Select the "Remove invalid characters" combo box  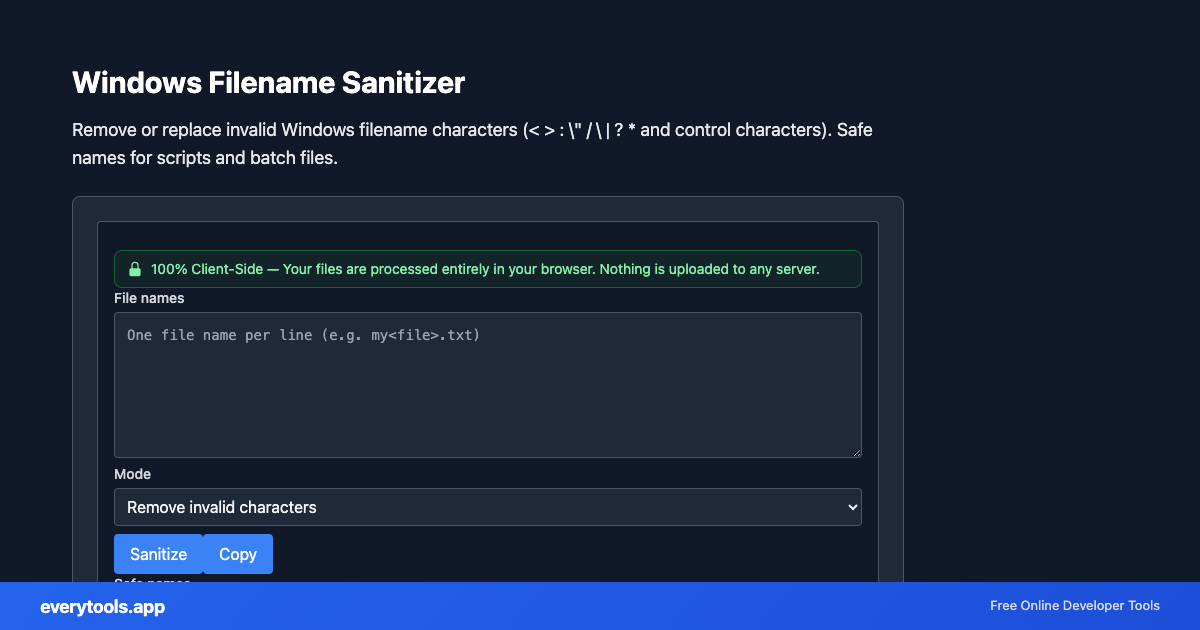coord(488,507)
